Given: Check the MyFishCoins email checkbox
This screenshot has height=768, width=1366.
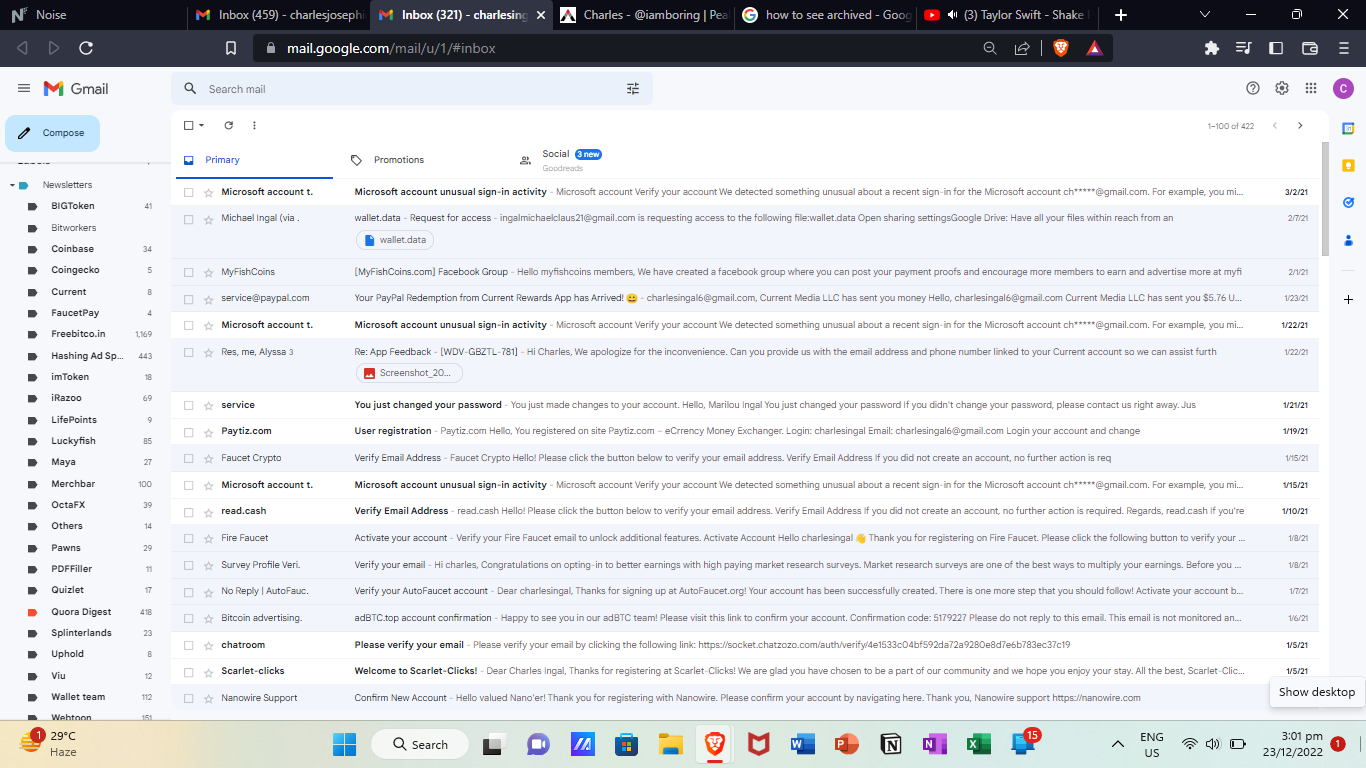Looking at the screenshot, I should click(x=188, y=272).
